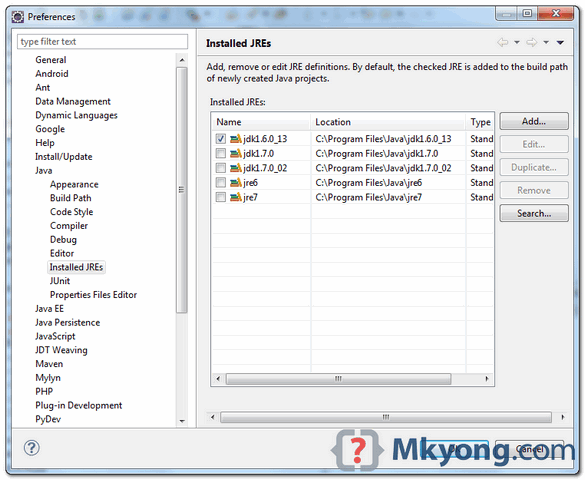Open JUnit preferences
The width and height of the screenshot is (585, 480).
click(x=60, y=281)
